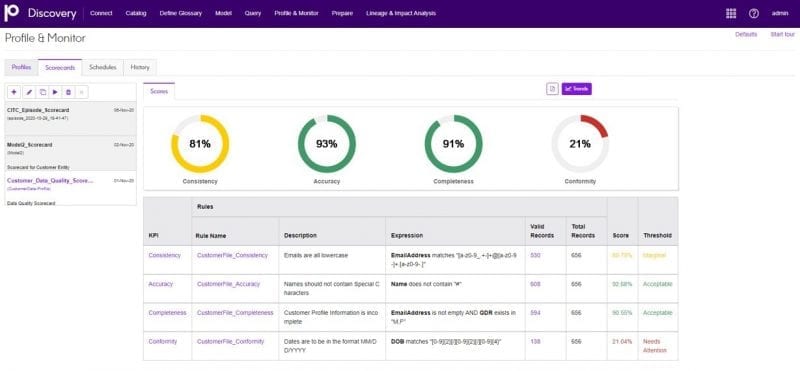Screen dimensions: 800x371
Task: Click the Accuracy KPI link
Action: pyautogui.click(x=161, y=284)
